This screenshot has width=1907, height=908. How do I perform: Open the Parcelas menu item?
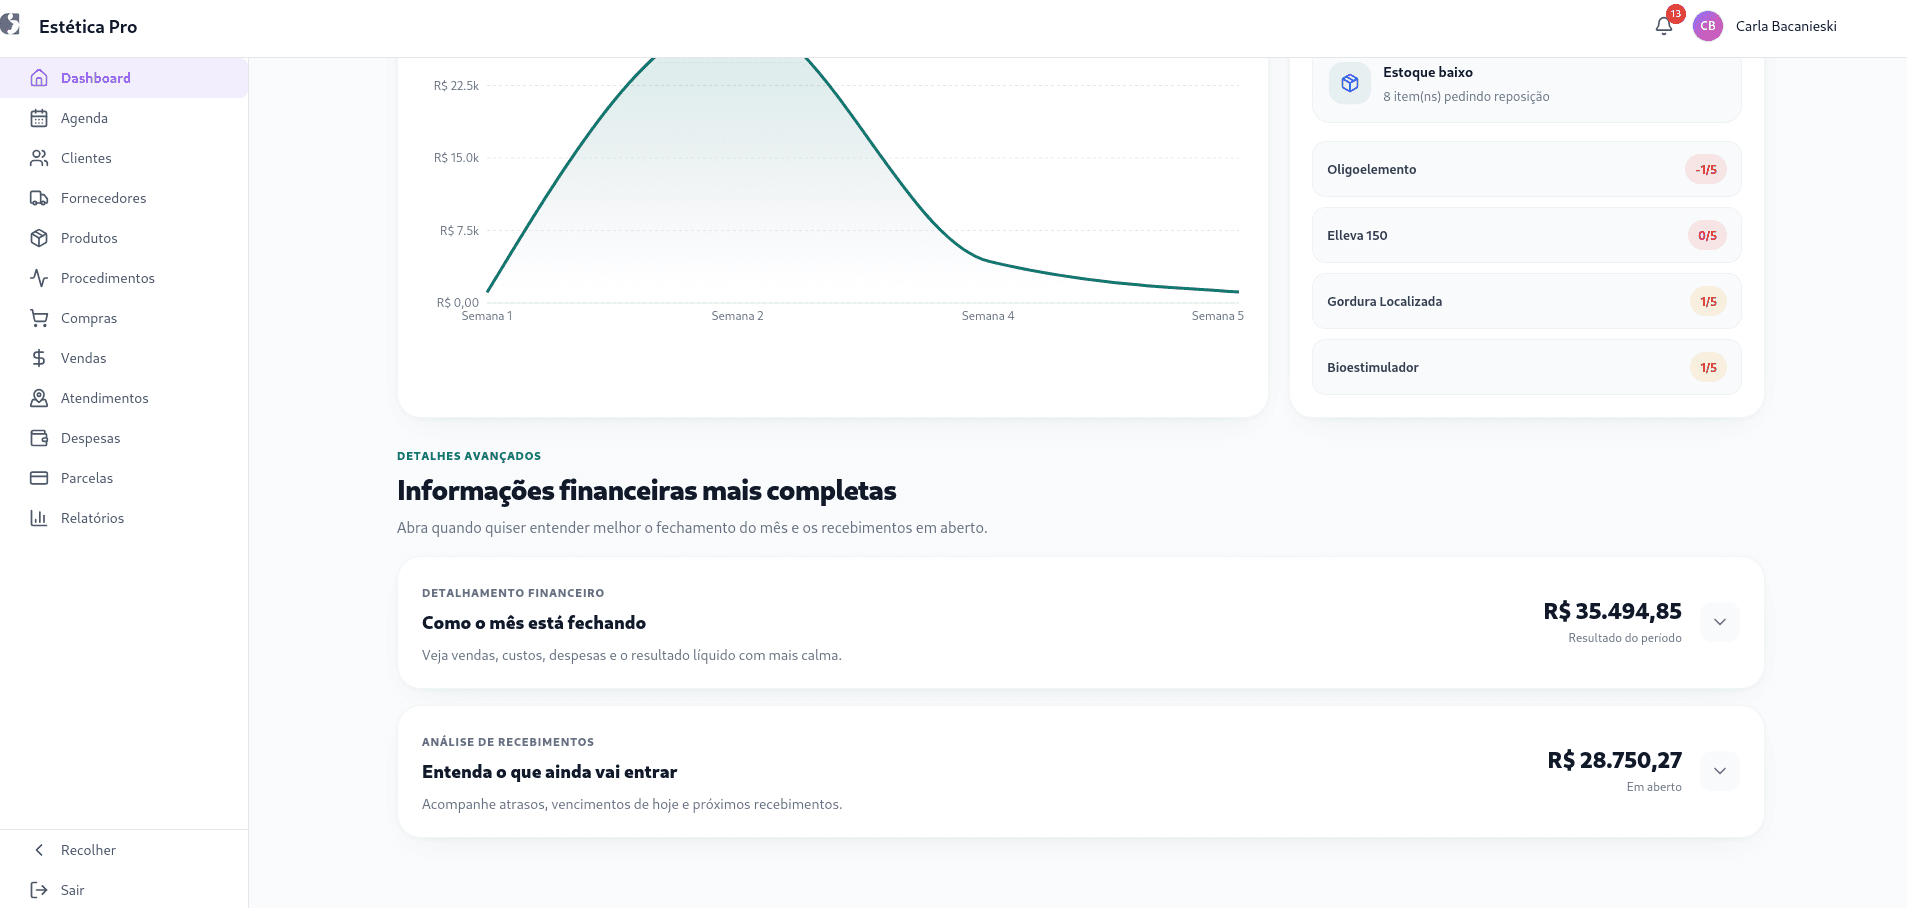124,478
